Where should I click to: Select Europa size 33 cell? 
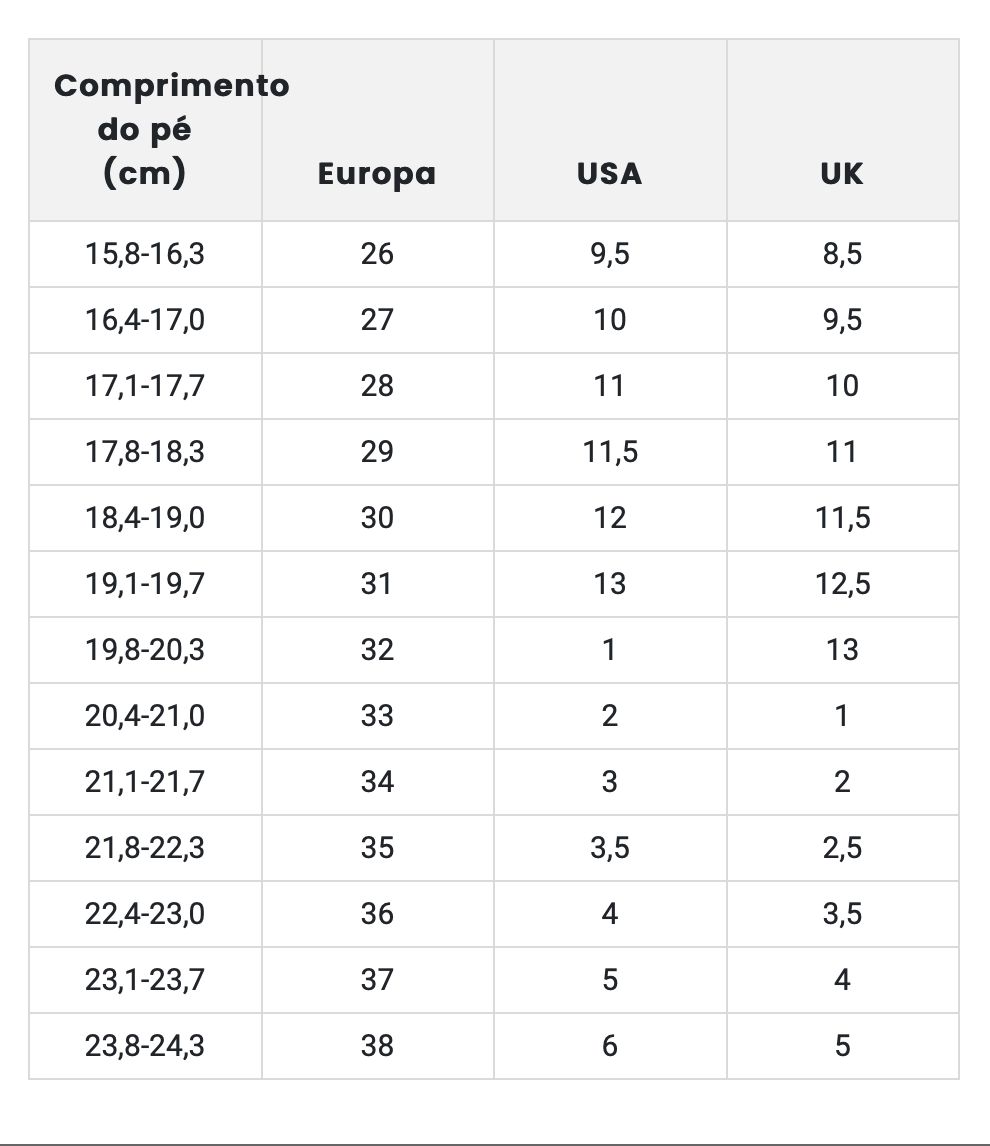point(377,716)
